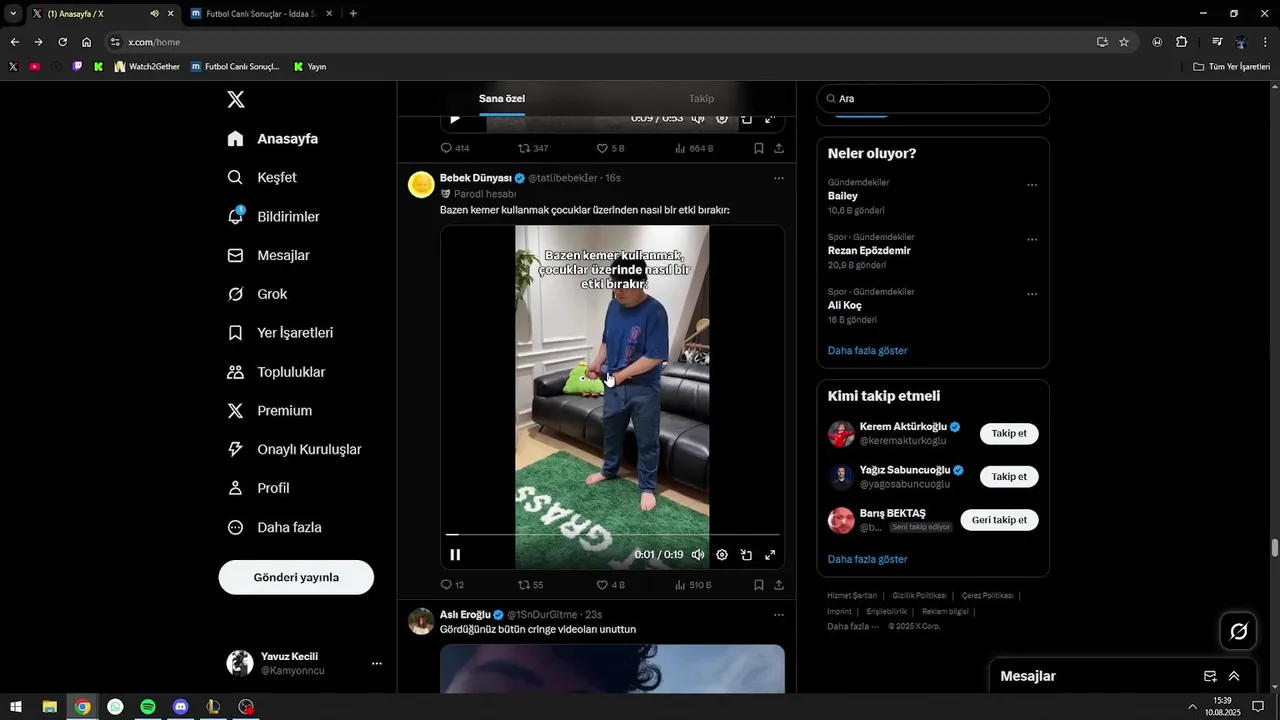
Task: Click Daha fazla göster under Kimi takip etmeli
Action: pos(868,559)
